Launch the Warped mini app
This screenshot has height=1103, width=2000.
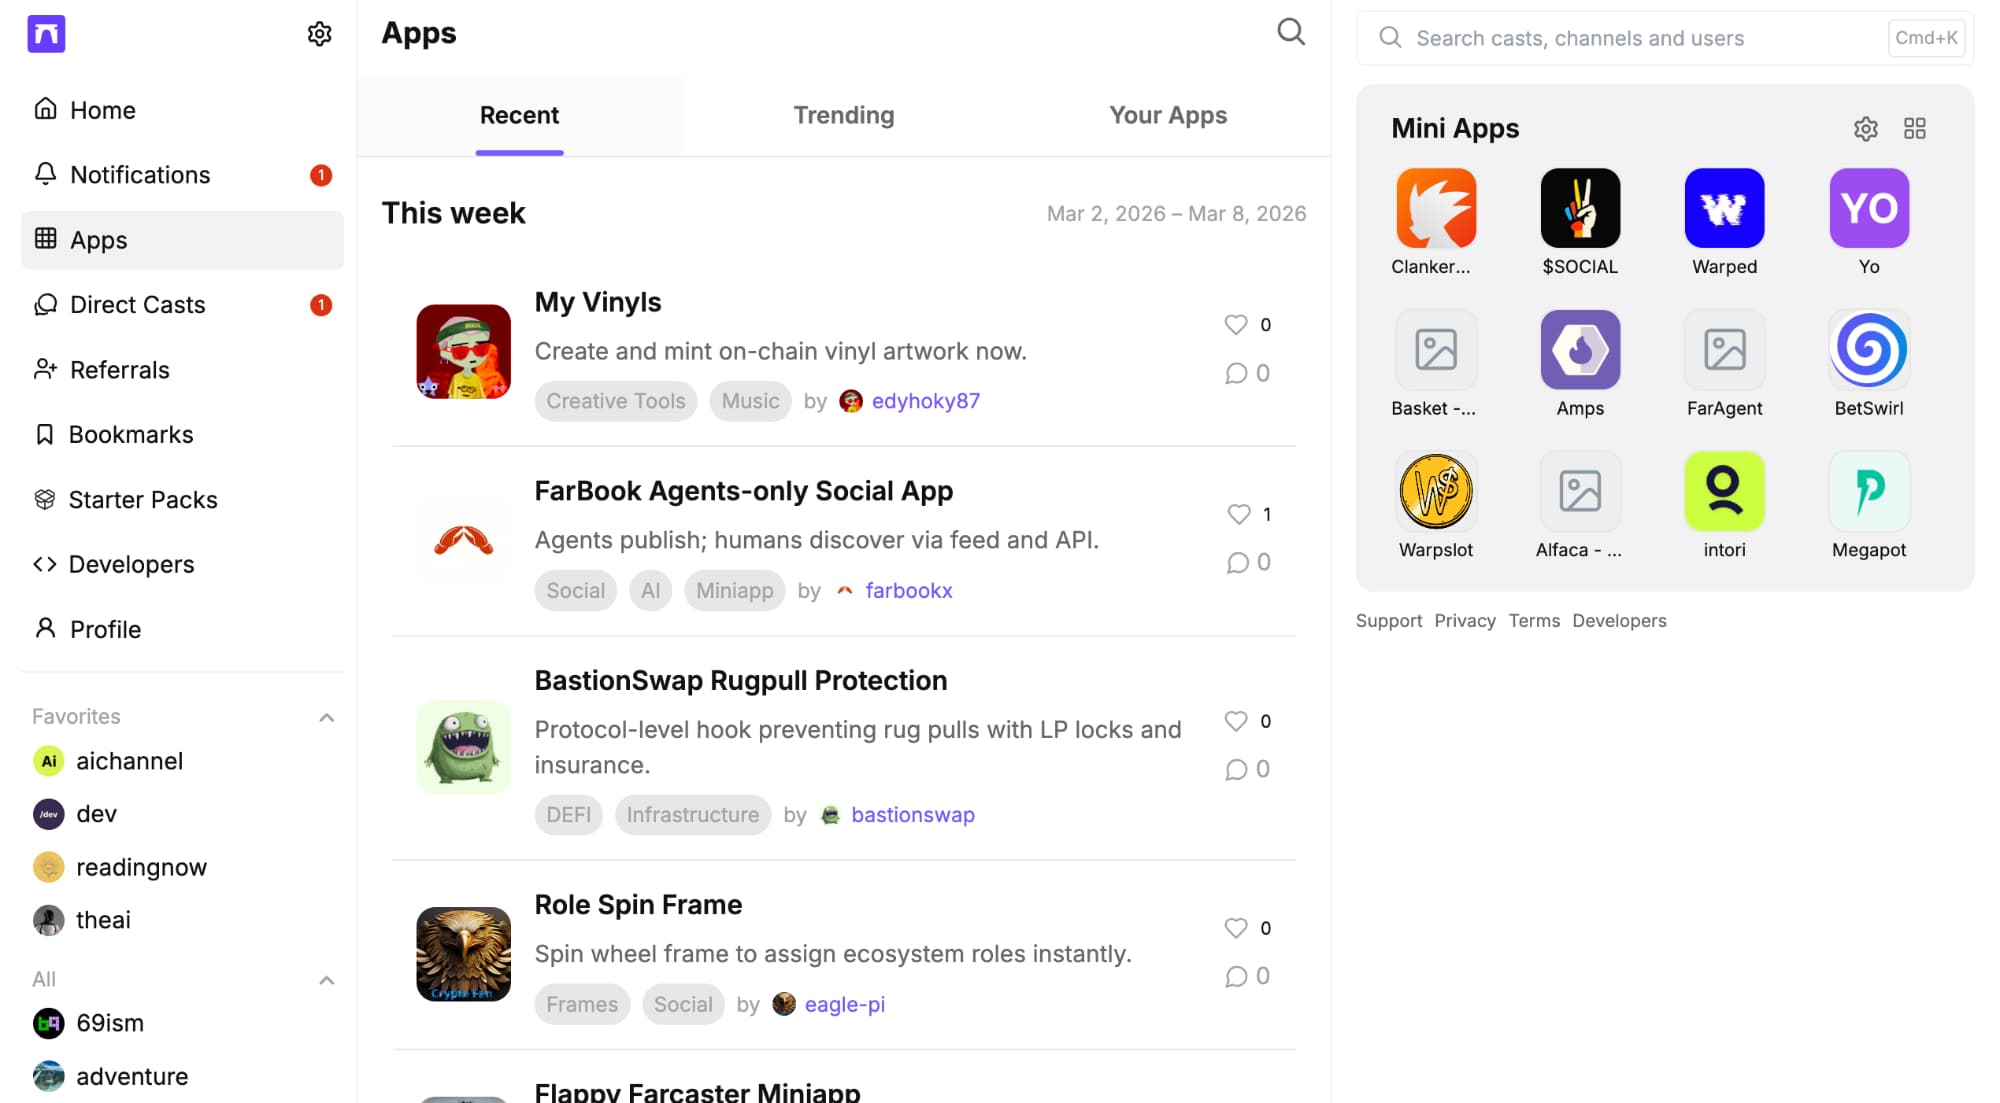tap(1723, 208)
